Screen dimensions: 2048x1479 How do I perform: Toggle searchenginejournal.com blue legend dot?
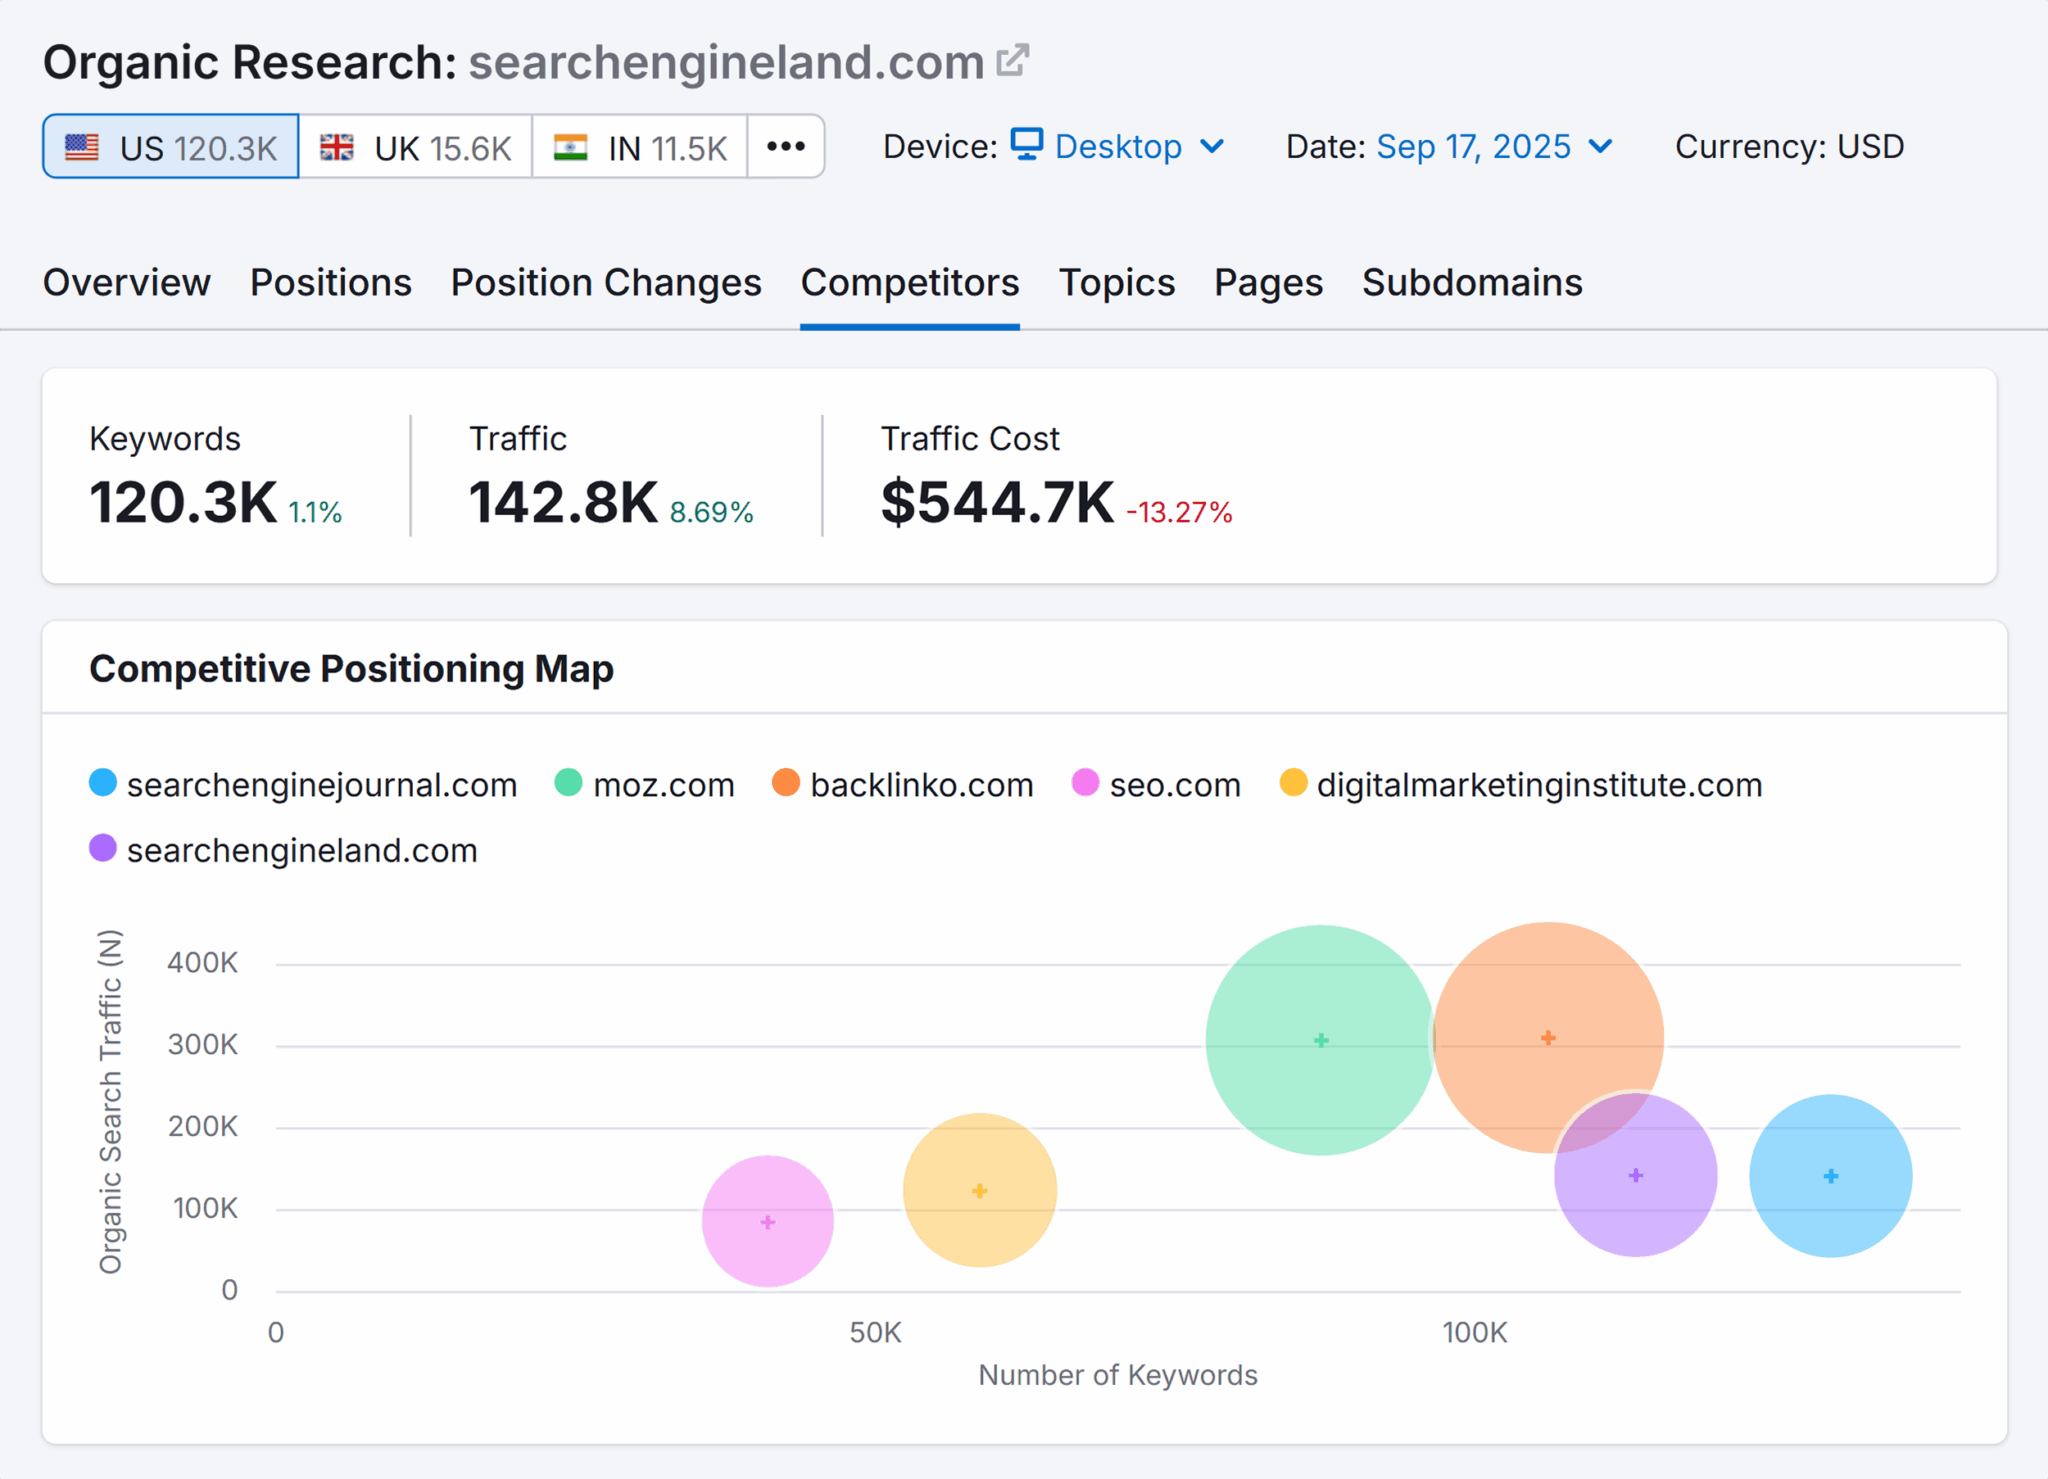click(103, 783)
